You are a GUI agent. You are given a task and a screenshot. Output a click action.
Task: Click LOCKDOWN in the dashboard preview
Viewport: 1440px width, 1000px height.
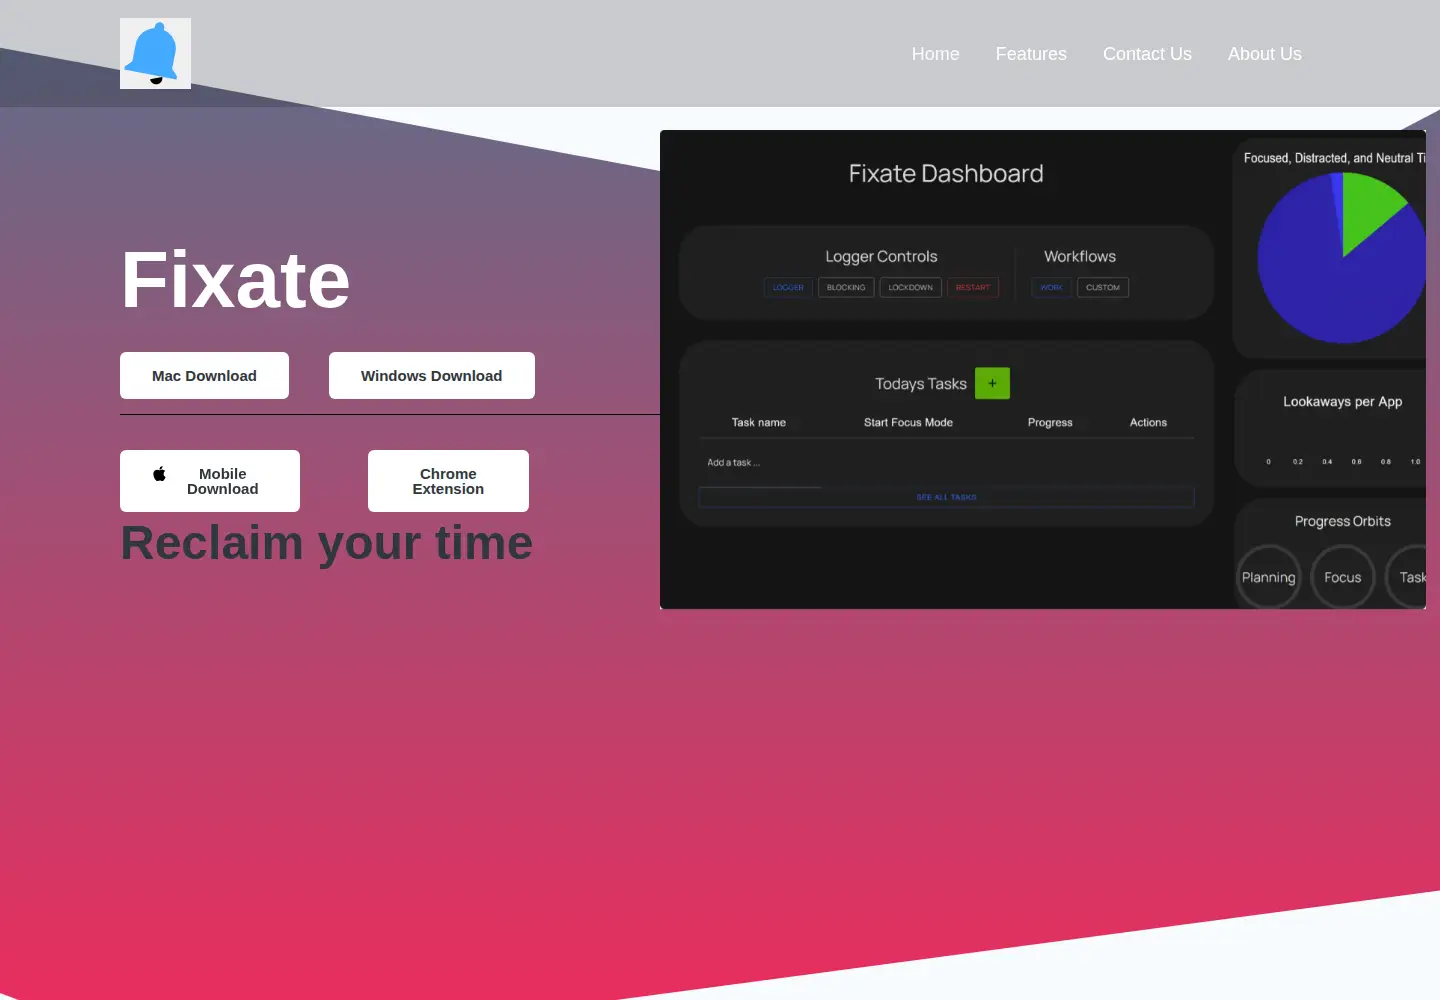pyautogui.click(x=910, y=288)
